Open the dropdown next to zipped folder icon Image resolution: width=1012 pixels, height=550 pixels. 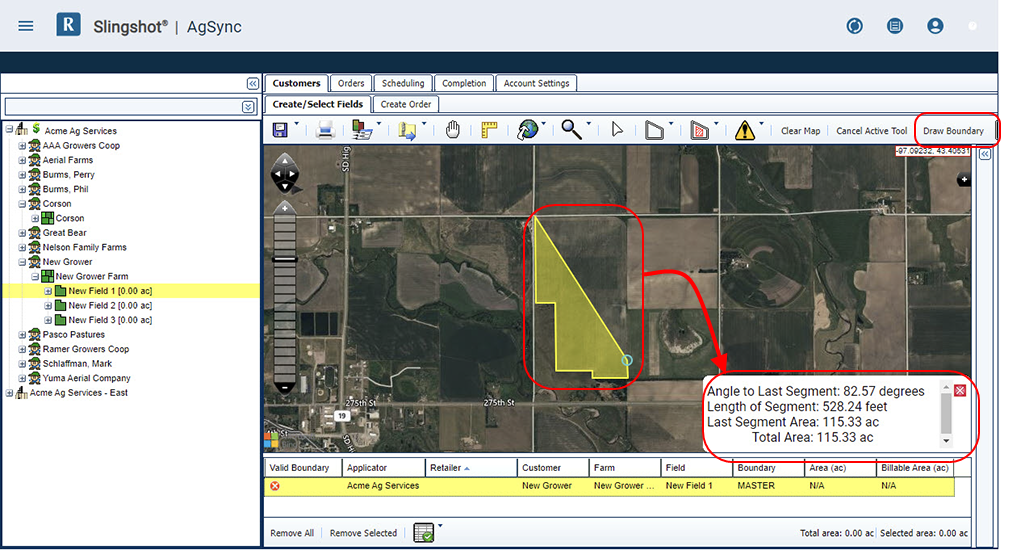424,123
